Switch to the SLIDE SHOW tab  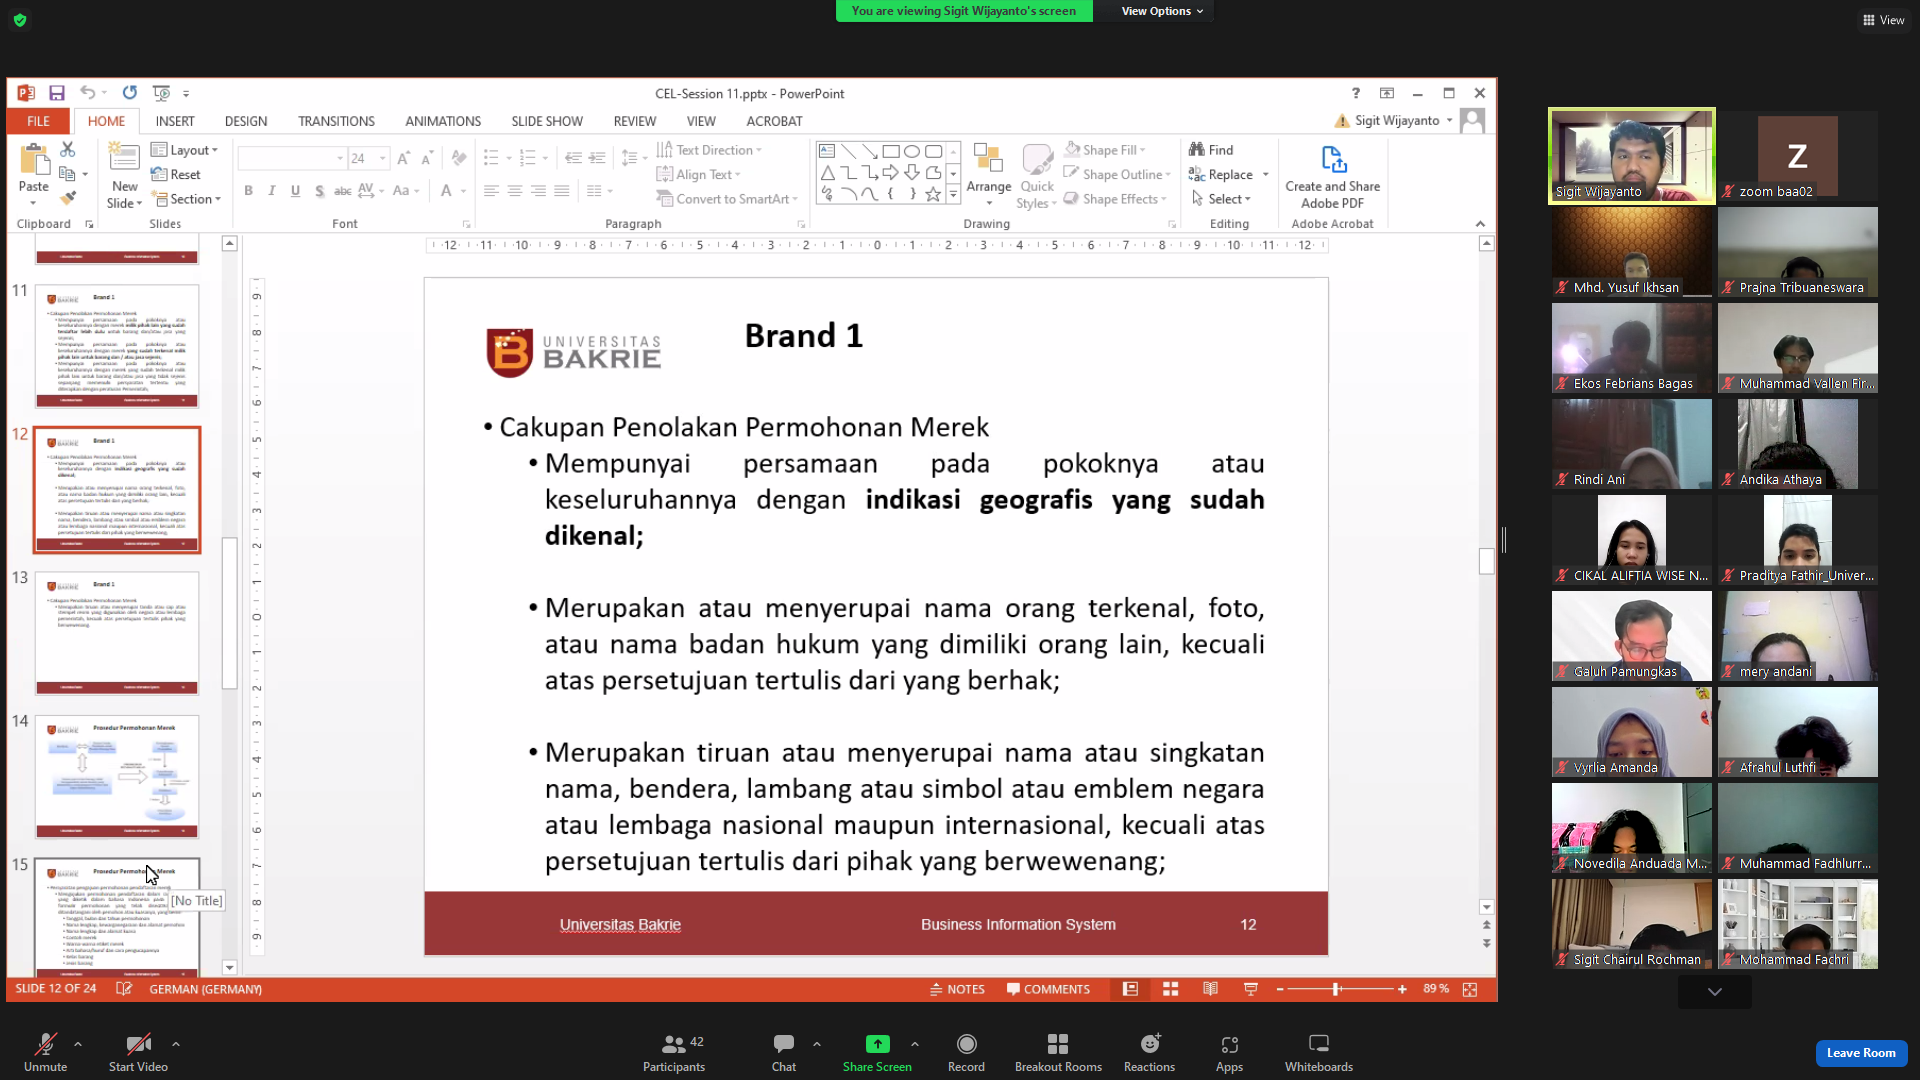point(547,121)
